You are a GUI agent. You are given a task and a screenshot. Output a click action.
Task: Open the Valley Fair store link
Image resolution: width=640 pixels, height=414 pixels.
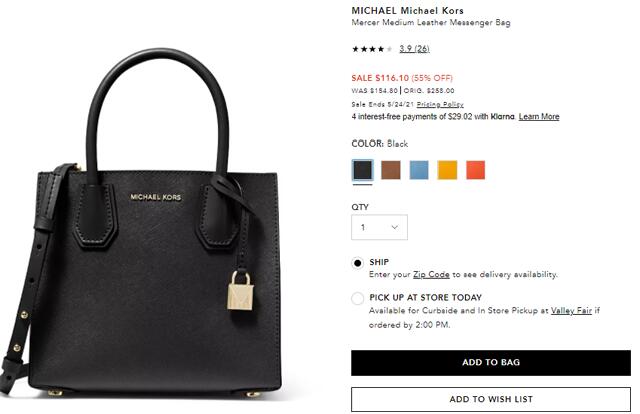click(x=572, y=311)
